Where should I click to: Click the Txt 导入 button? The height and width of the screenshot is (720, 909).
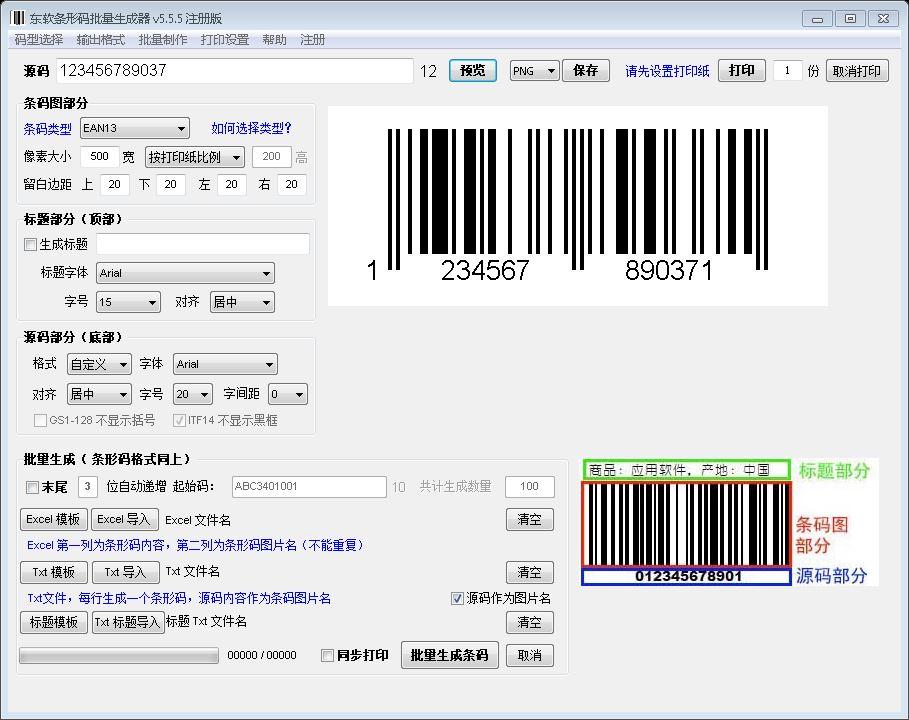(125, 572)
